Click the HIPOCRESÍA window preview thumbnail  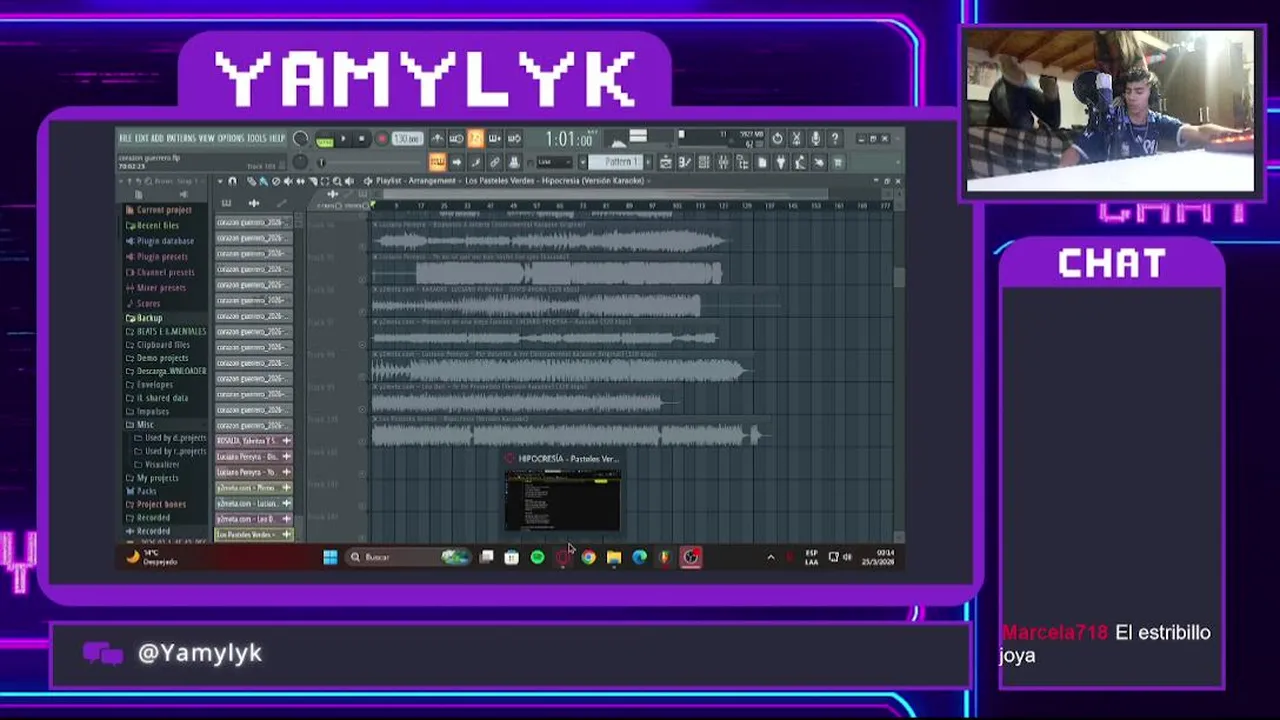(x=562, y=501)
